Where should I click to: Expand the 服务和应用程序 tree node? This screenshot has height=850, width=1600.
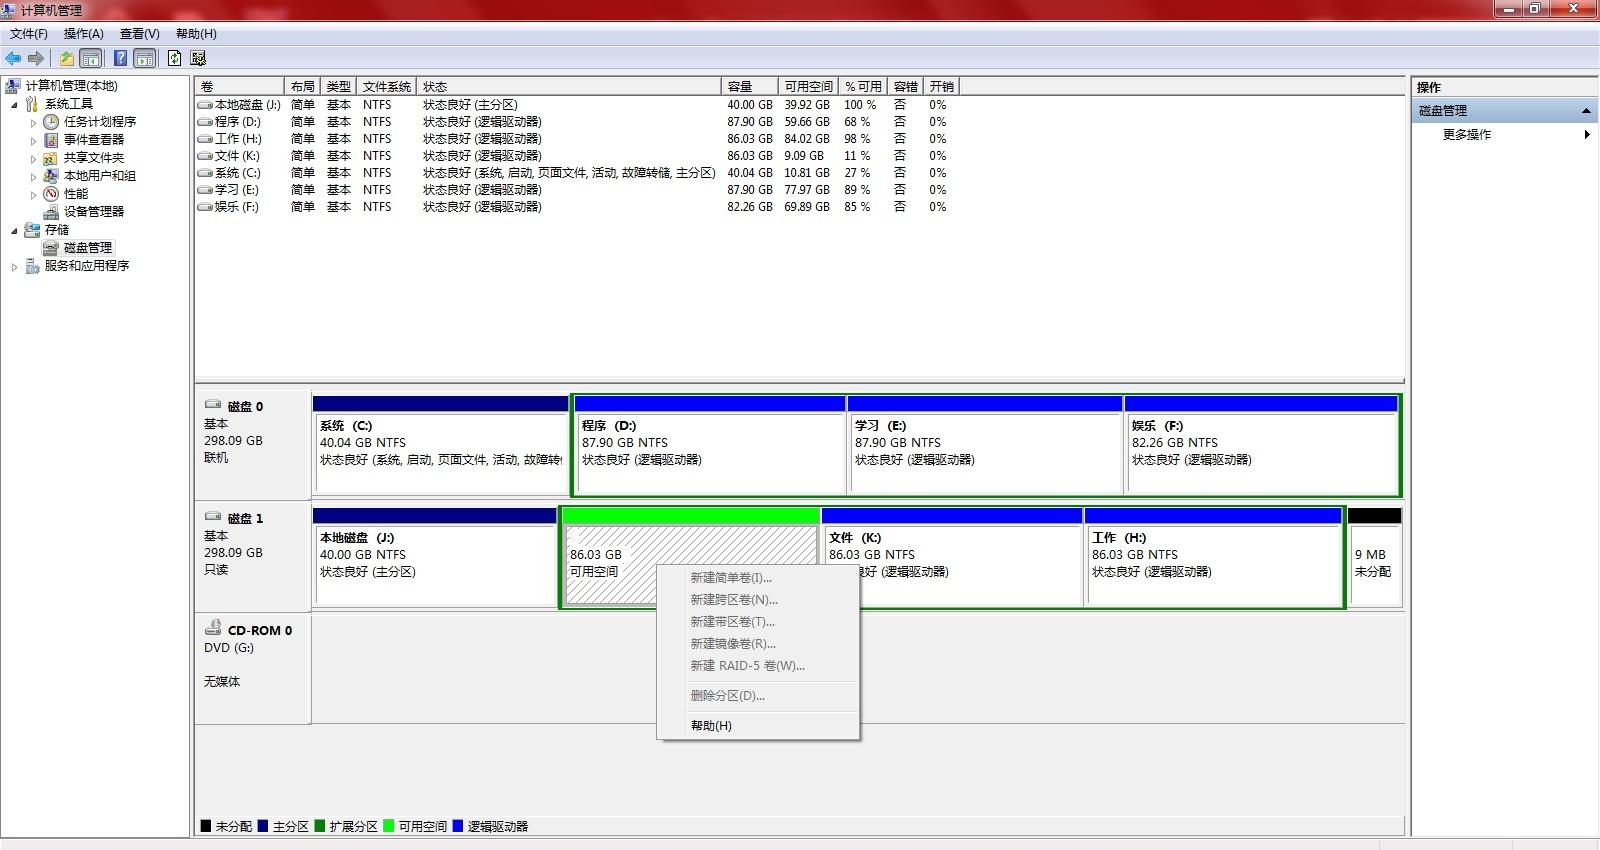(14, 267)
